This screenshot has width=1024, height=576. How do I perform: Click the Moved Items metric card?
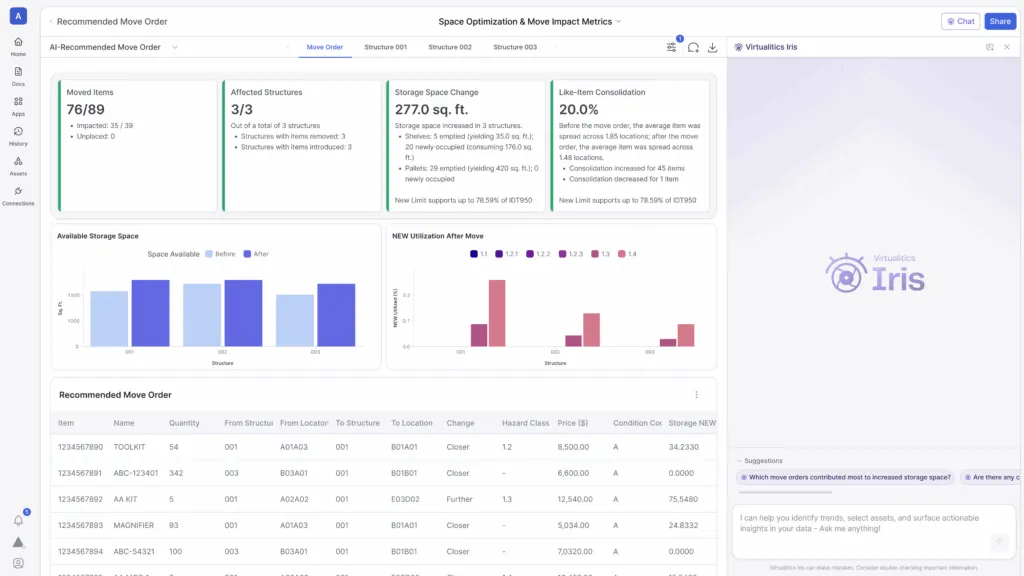pos(137,146)
